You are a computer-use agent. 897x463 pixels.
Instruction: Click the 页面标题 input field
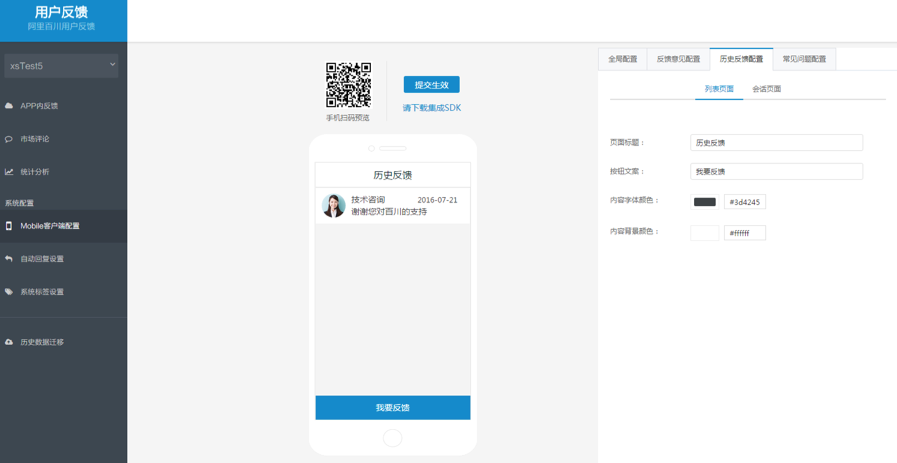point(776,143)
